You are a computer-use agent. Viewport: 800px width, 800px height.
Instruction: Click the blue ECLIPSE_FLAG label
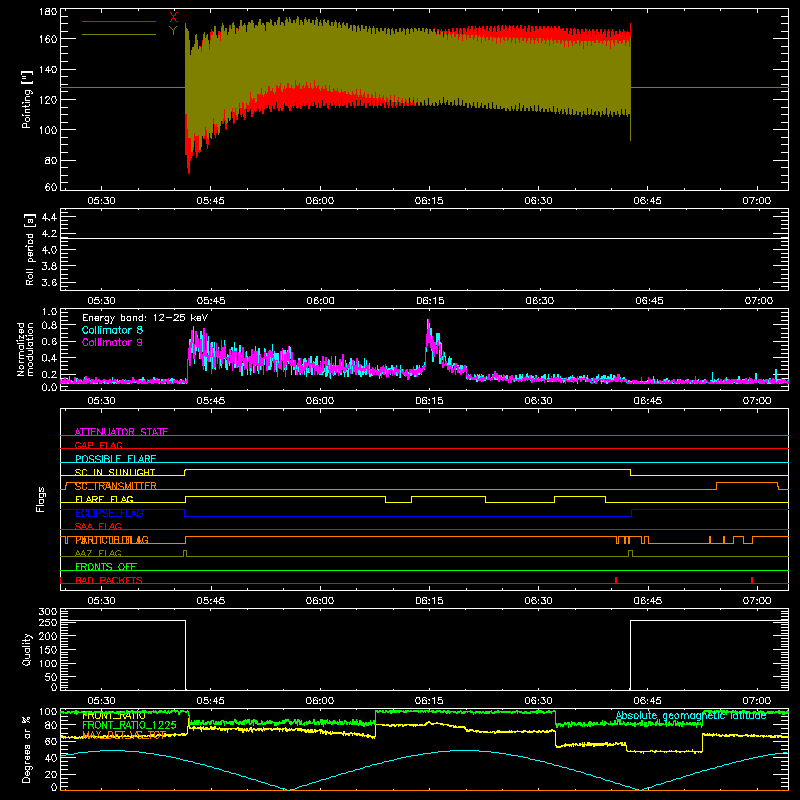click(109, 513)
